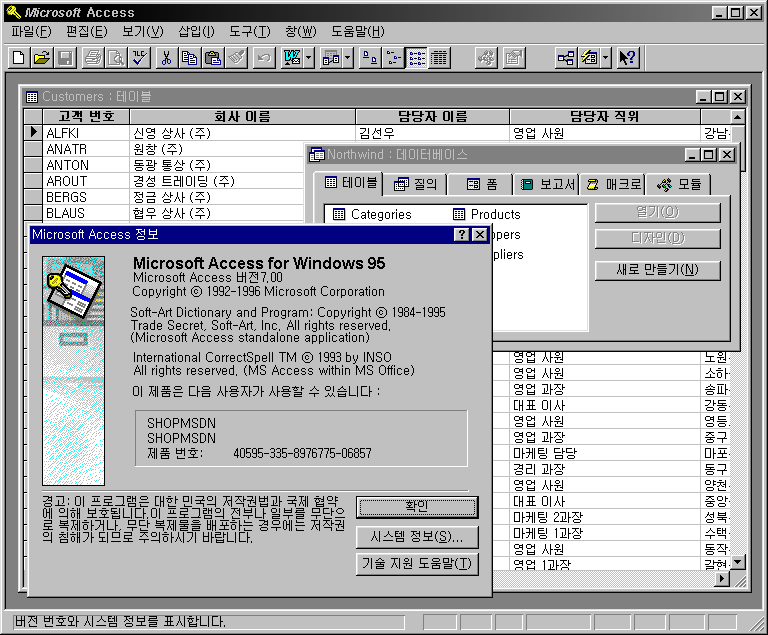Switch to the 모듈 tab
This screenshot has width=768, height=635.
click(x=679, y=184)
